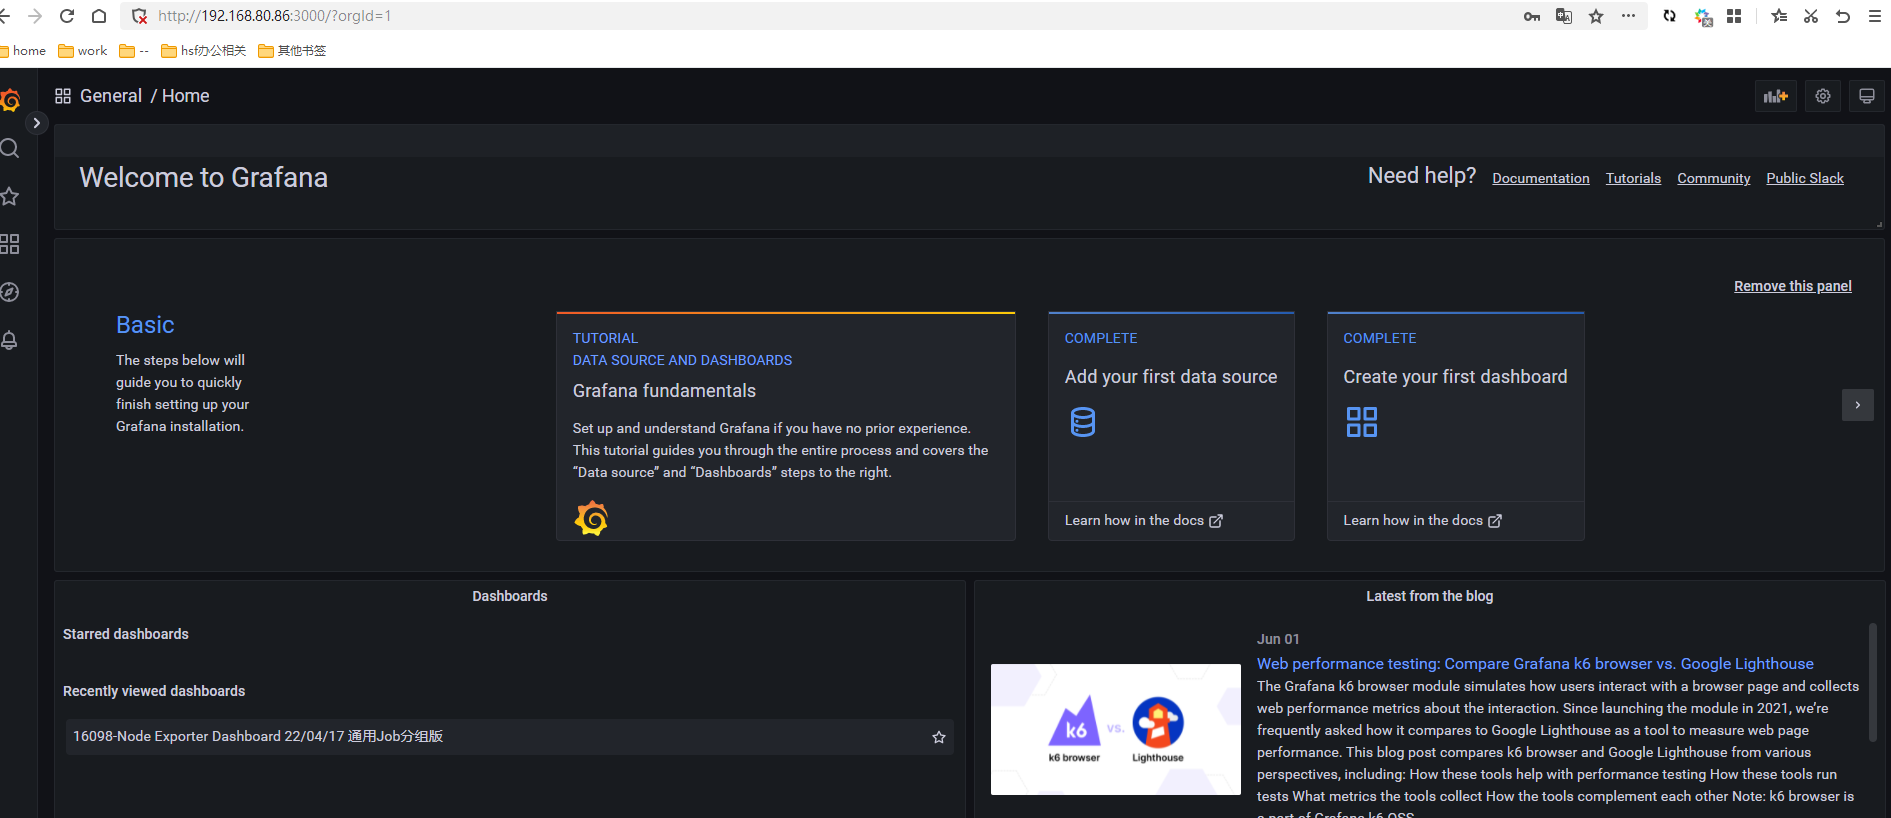Click the sync arrows icon in browser toolbar
Image resolution: width=1891 pixels, height=818 pixels.
pyautogui.click(x=1670, y=16)
